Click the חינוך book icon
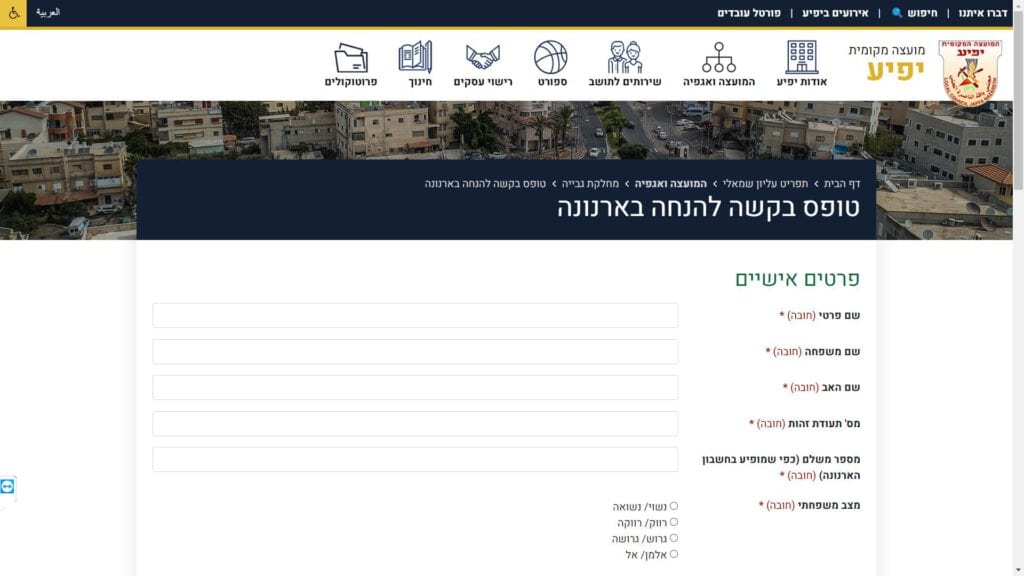The height and width of the screenshot is (576, 1024). click(x=415, y=57)
